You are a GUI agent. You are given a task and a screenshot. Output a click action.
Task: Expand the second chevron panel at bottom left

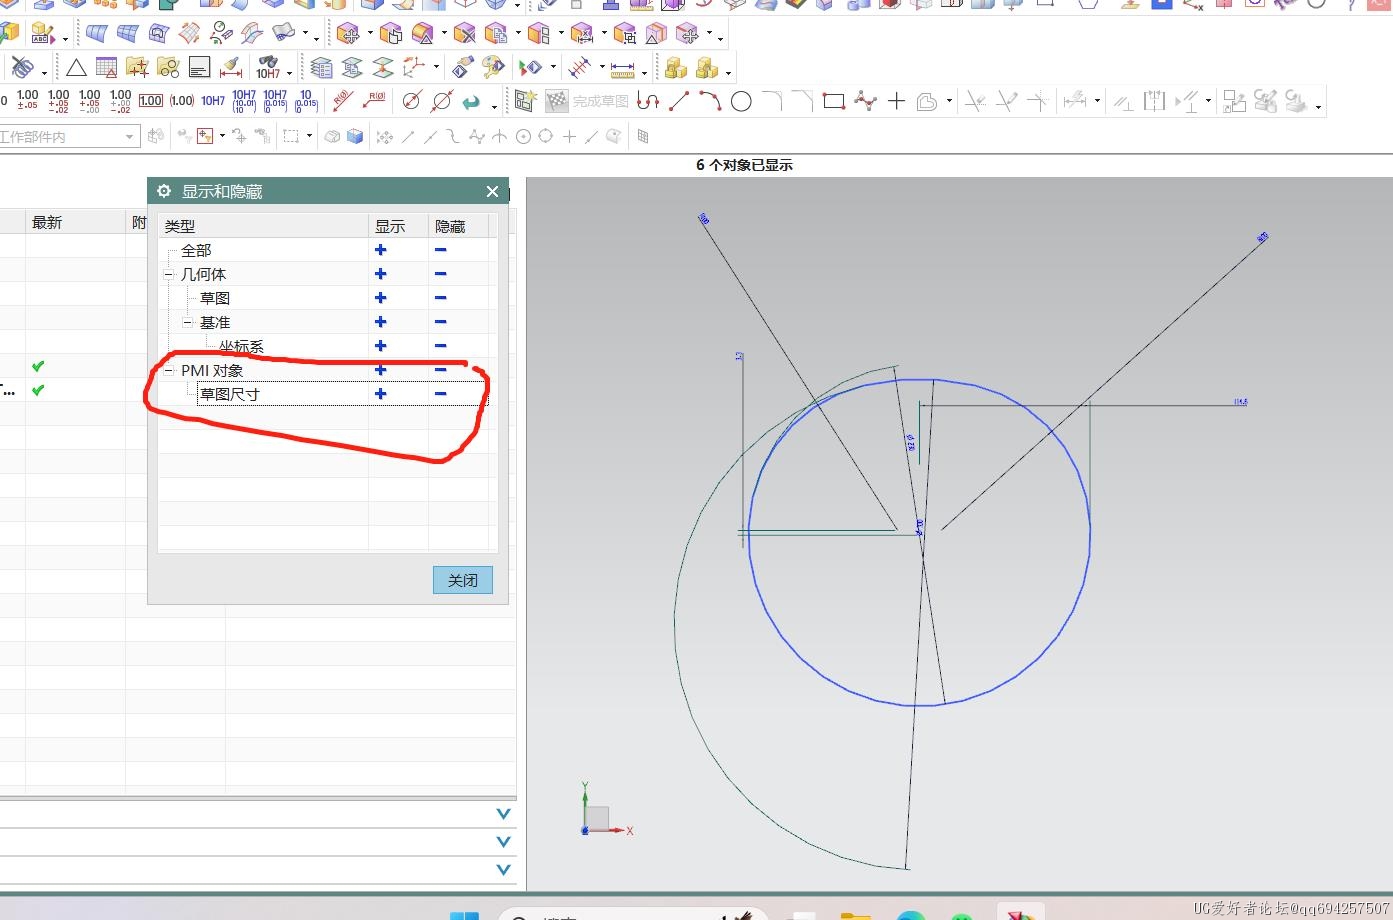point(503,842)
